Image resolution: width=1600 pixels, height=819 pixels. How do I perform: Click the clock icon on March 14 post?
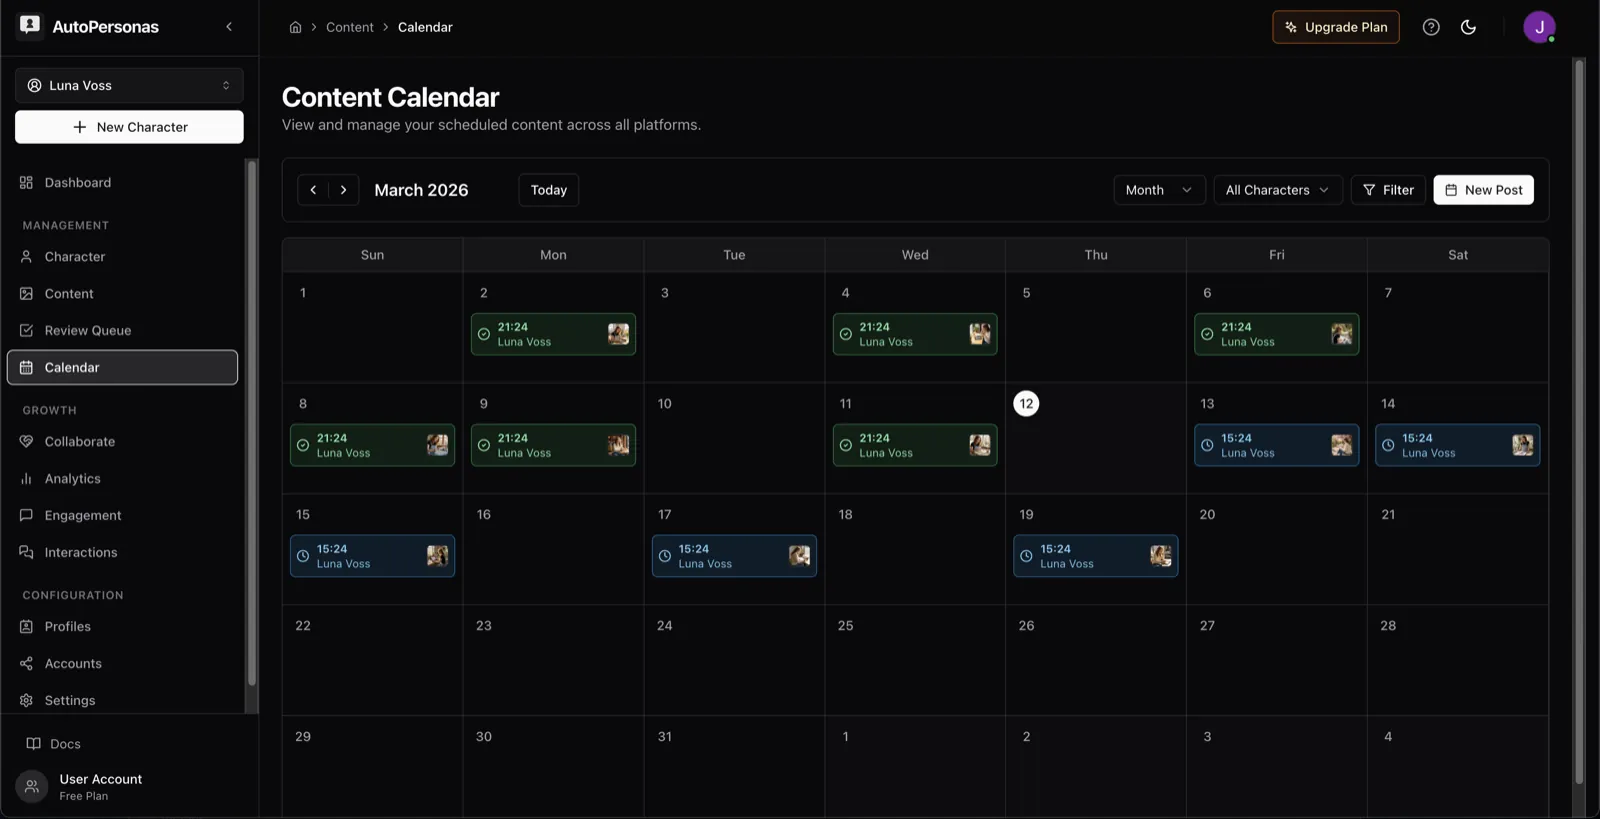coord(1388,445)
